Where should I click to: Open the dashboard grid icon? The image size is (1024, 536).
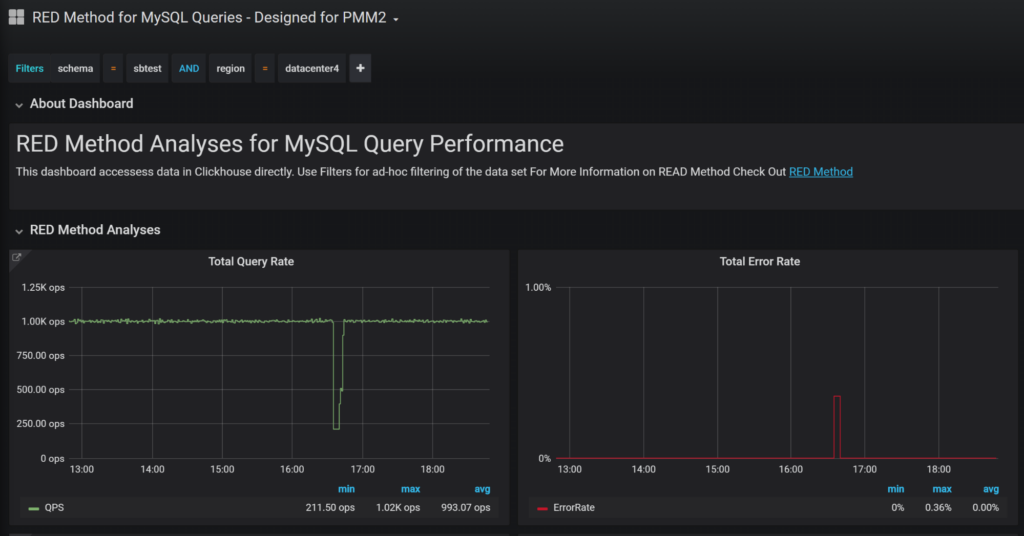click(16, 18)
